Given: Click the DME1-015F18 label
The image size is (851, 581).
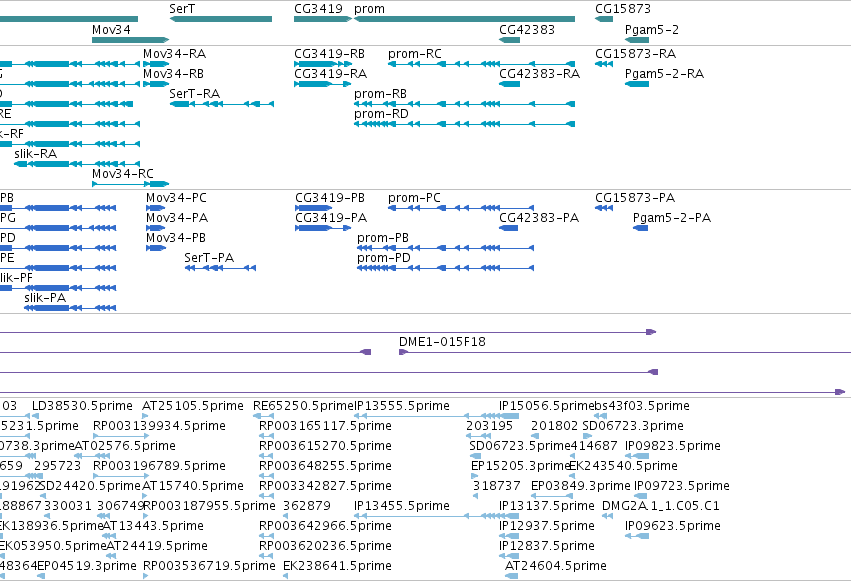Looking at the screenshot, I should (442, 342).
